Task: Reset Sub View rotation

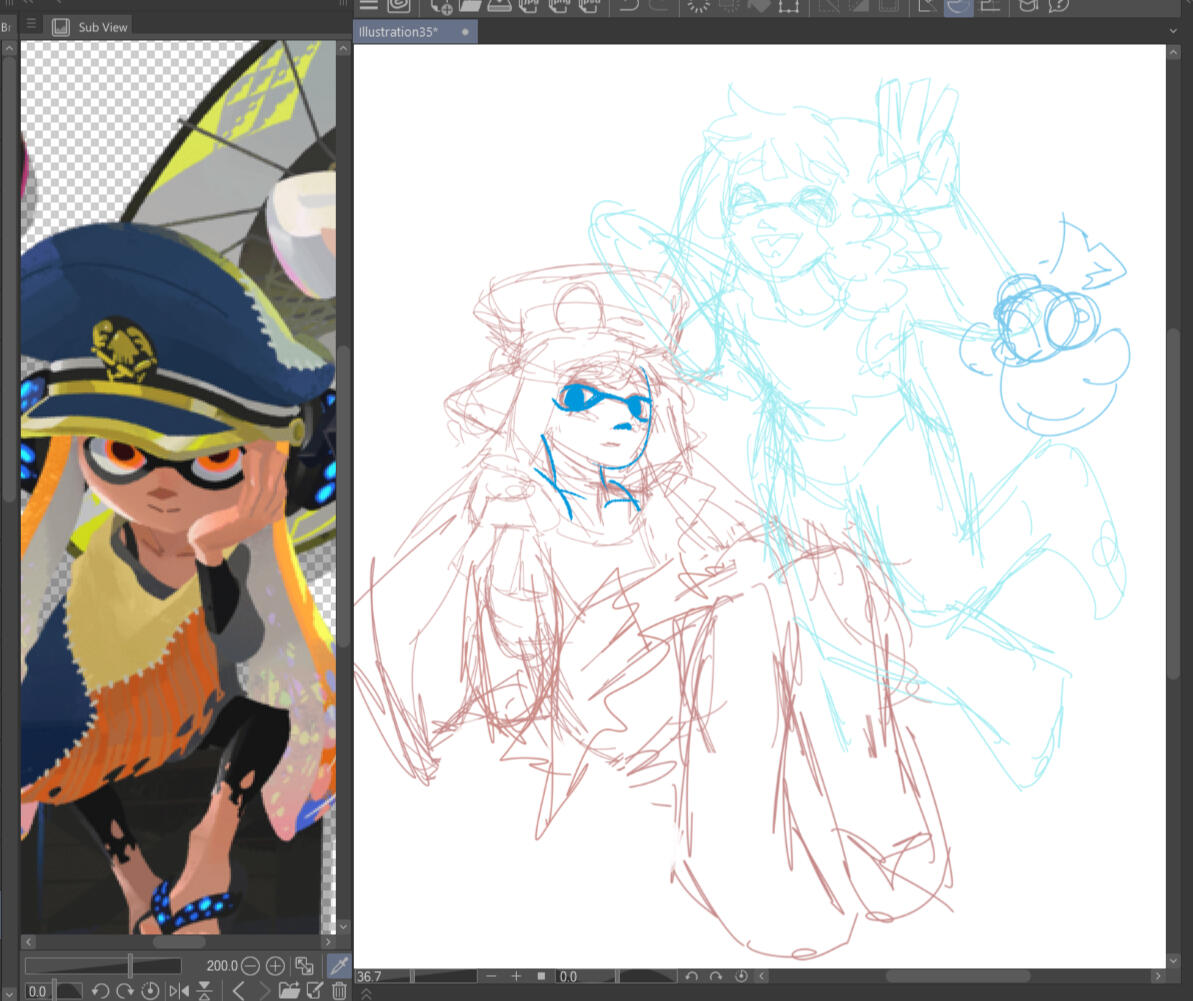Action: 150,990
